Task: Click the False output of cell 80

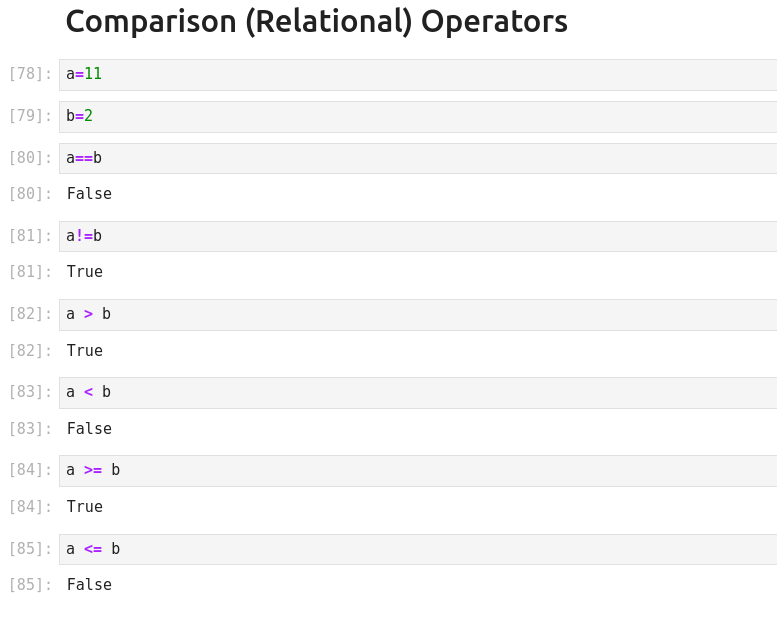Action: tap(89, 194)
